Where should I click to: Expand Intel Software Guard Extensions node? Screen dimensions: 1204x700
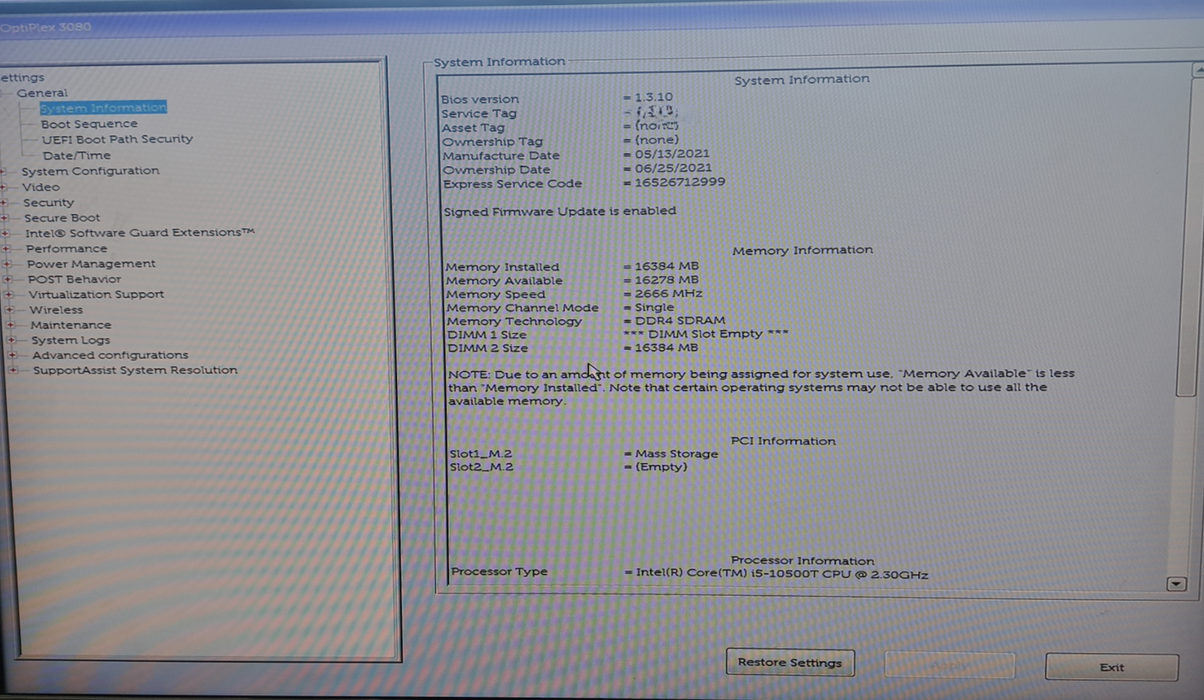pos(7,233)
